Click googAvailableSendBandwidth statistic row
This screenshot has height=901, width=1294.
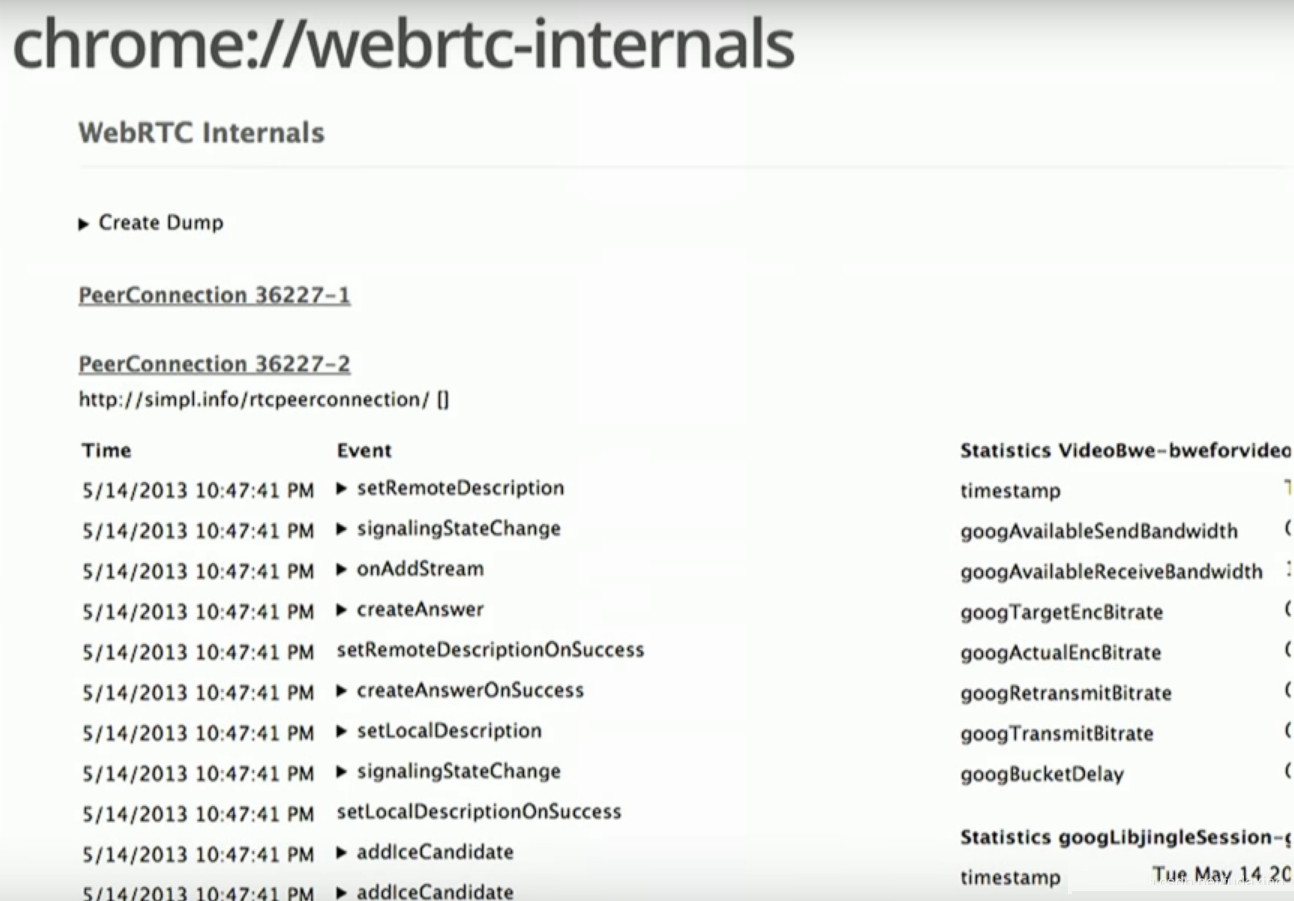coord(1098,532)
